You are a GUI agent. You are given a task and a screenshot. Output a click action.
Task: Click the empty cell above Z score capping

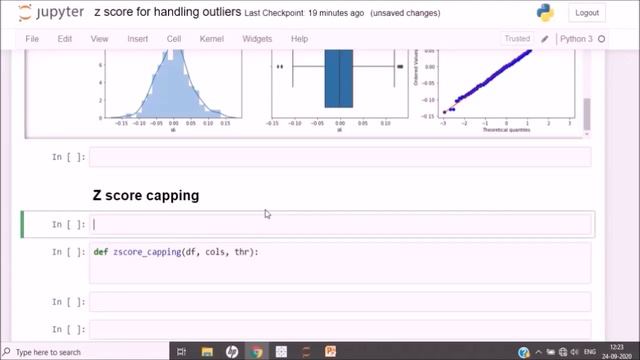click(x=340, y=157)
